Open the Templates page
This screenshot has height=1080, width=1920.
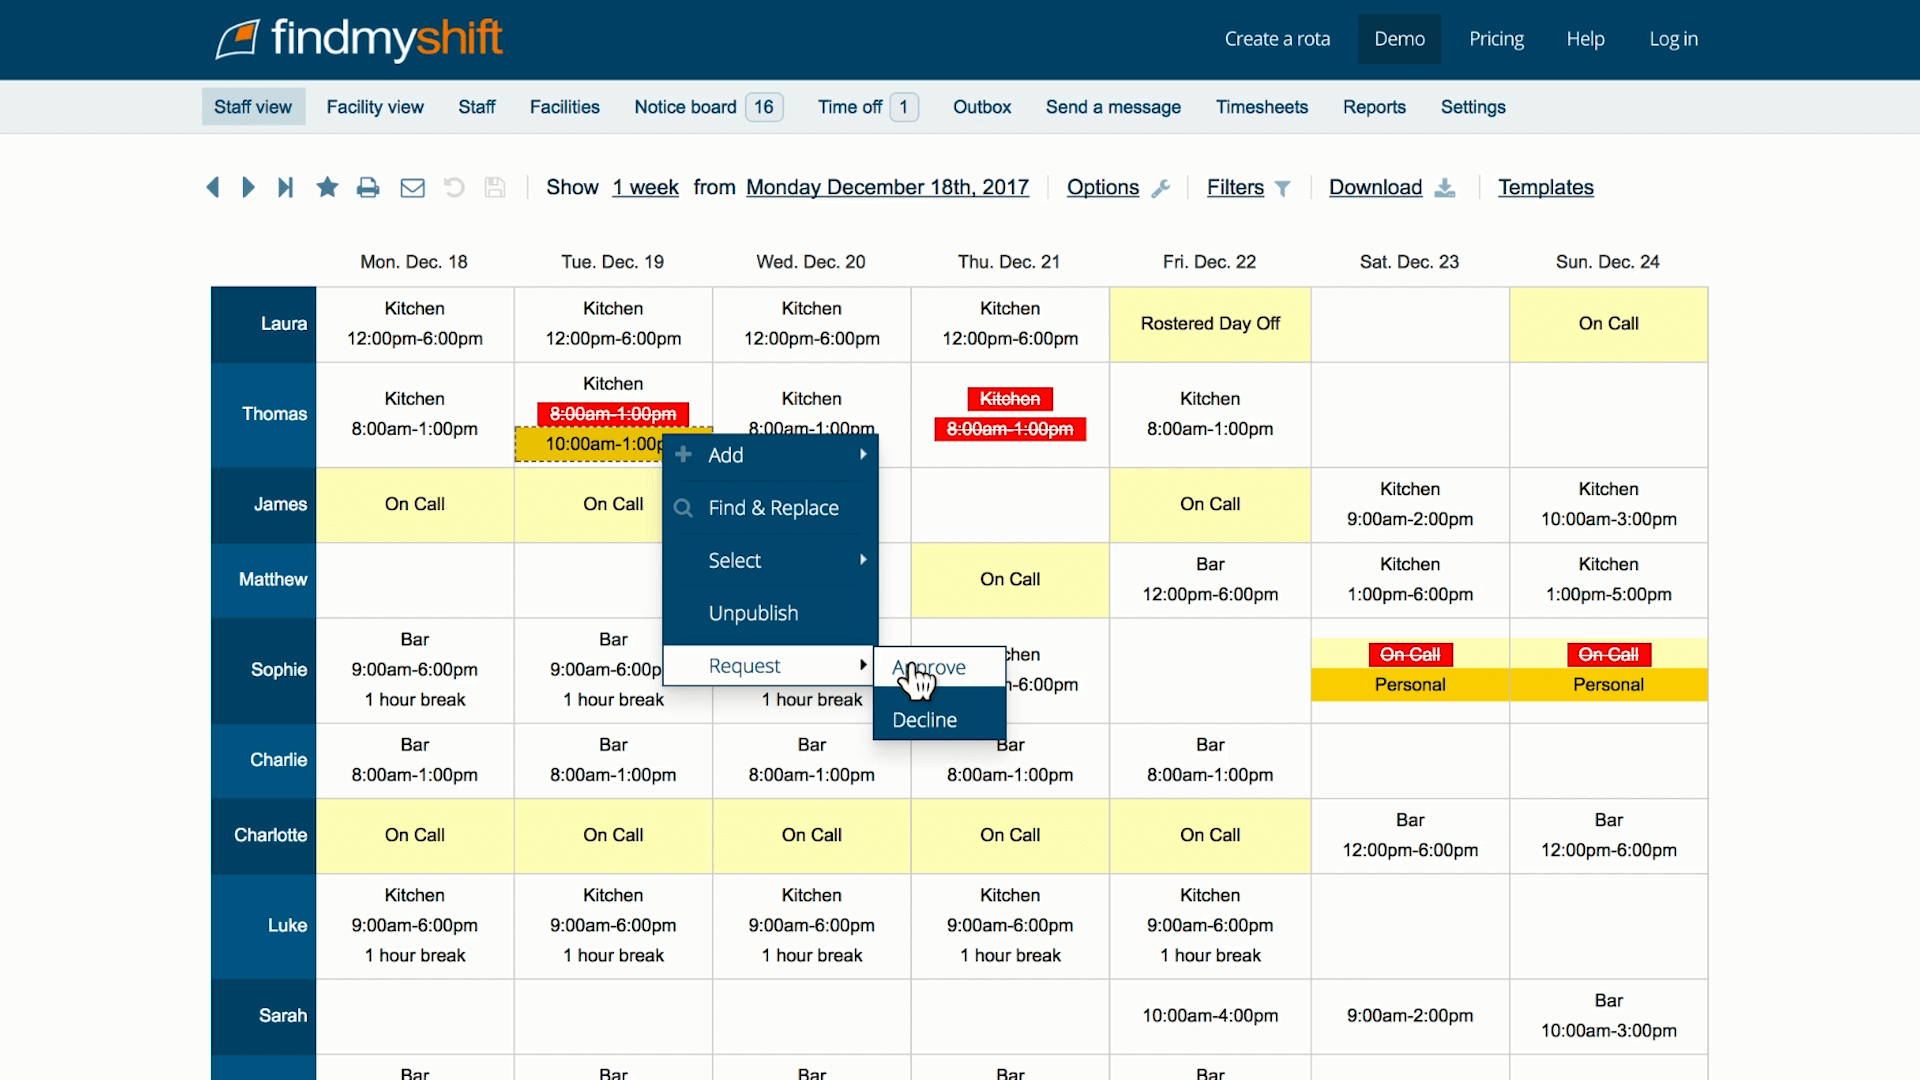[1546, 187]
